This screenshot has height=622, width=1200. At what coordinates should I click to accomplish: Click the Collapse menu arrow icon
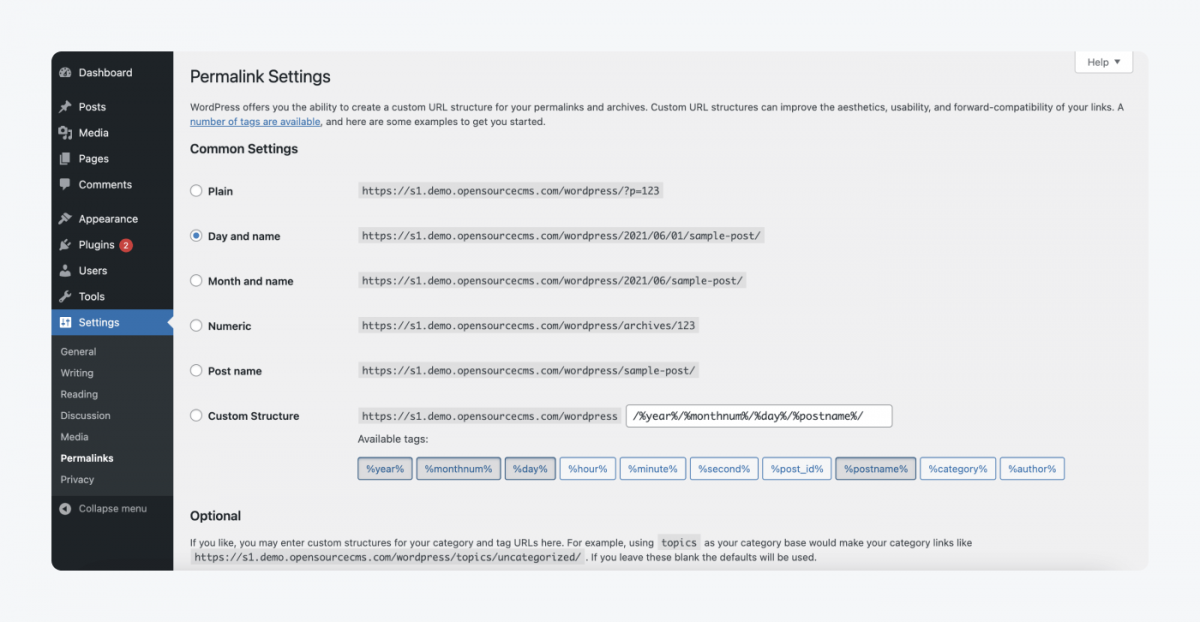pos(66,509)
